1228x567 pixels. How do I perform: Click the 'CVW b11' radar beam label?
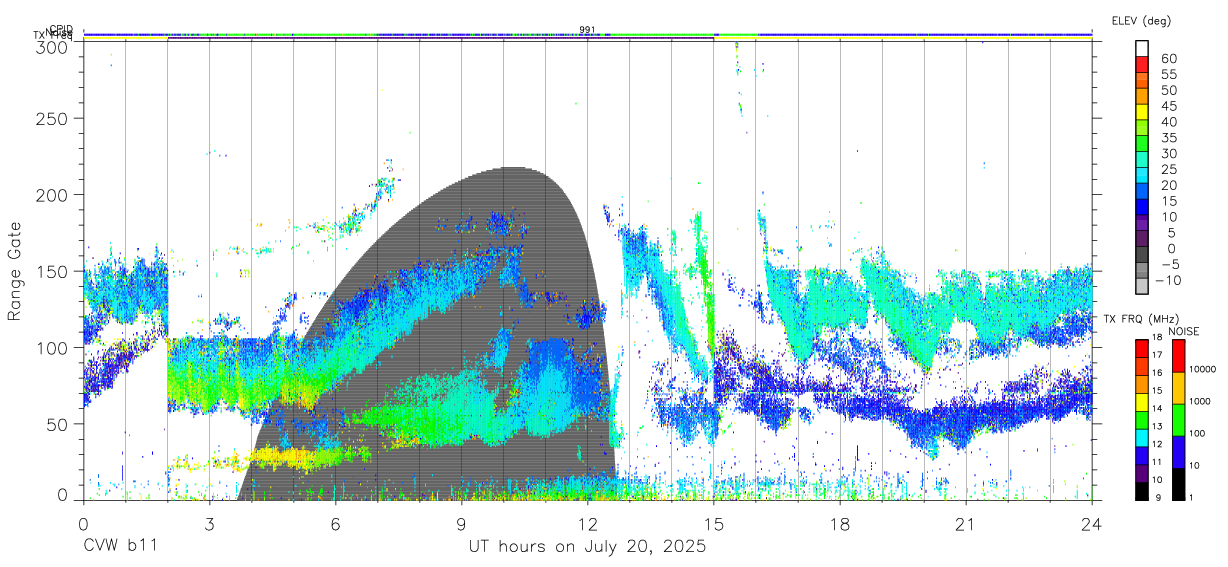coord(120,547)
